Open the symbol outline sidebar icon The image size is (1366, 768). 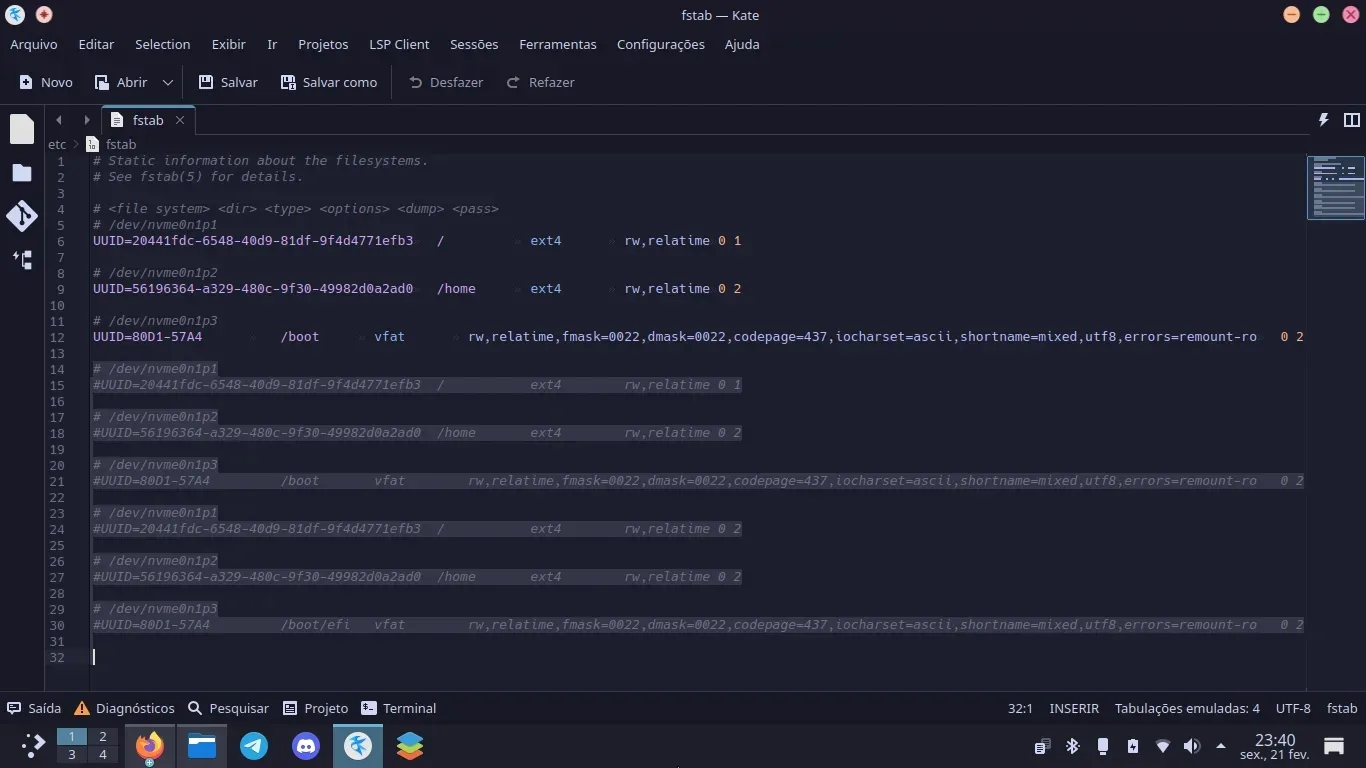[x=22, y=260]
